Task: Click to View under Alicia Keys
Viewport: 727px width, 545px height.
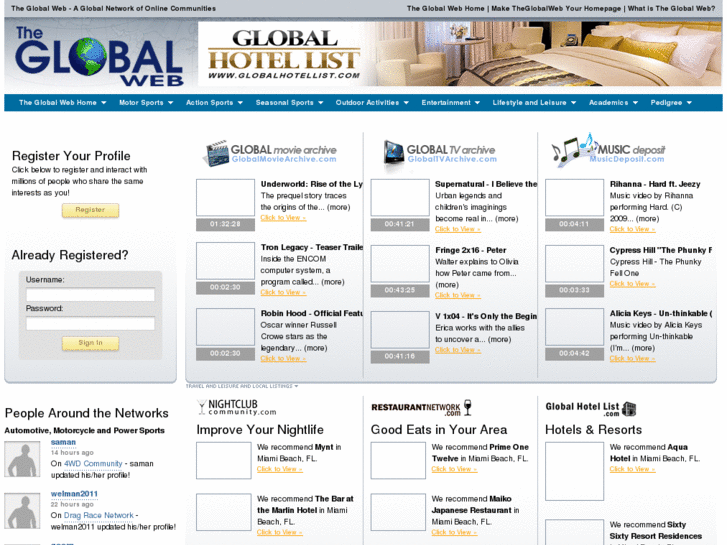Action: [x=632, y=359]
